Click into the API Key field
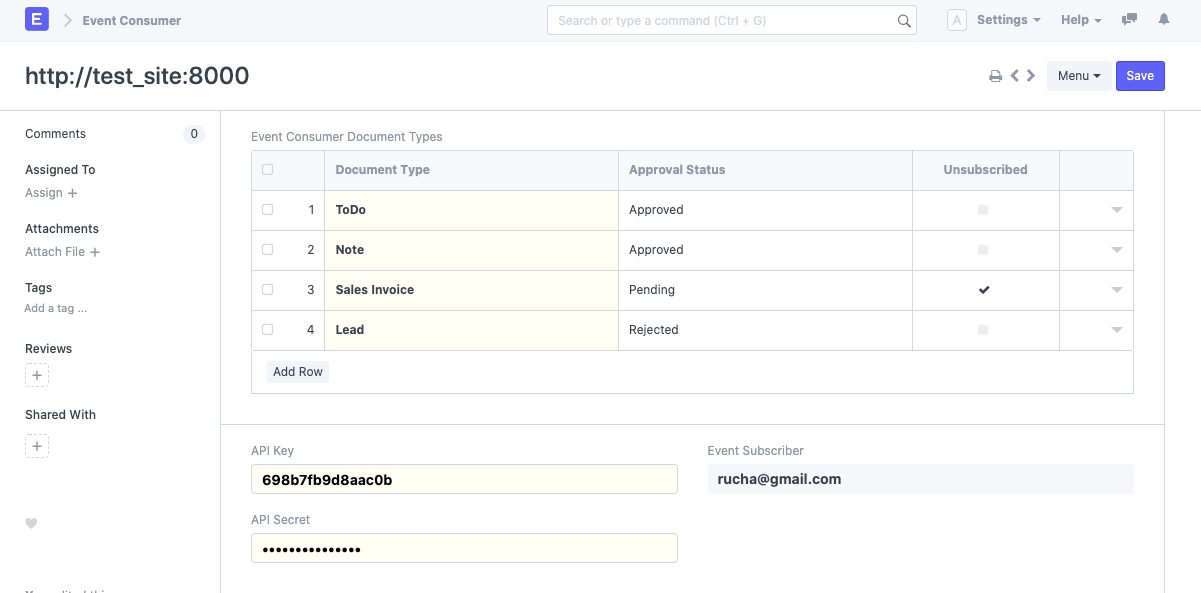This screenshot has width=1201, height=593. 464,479
